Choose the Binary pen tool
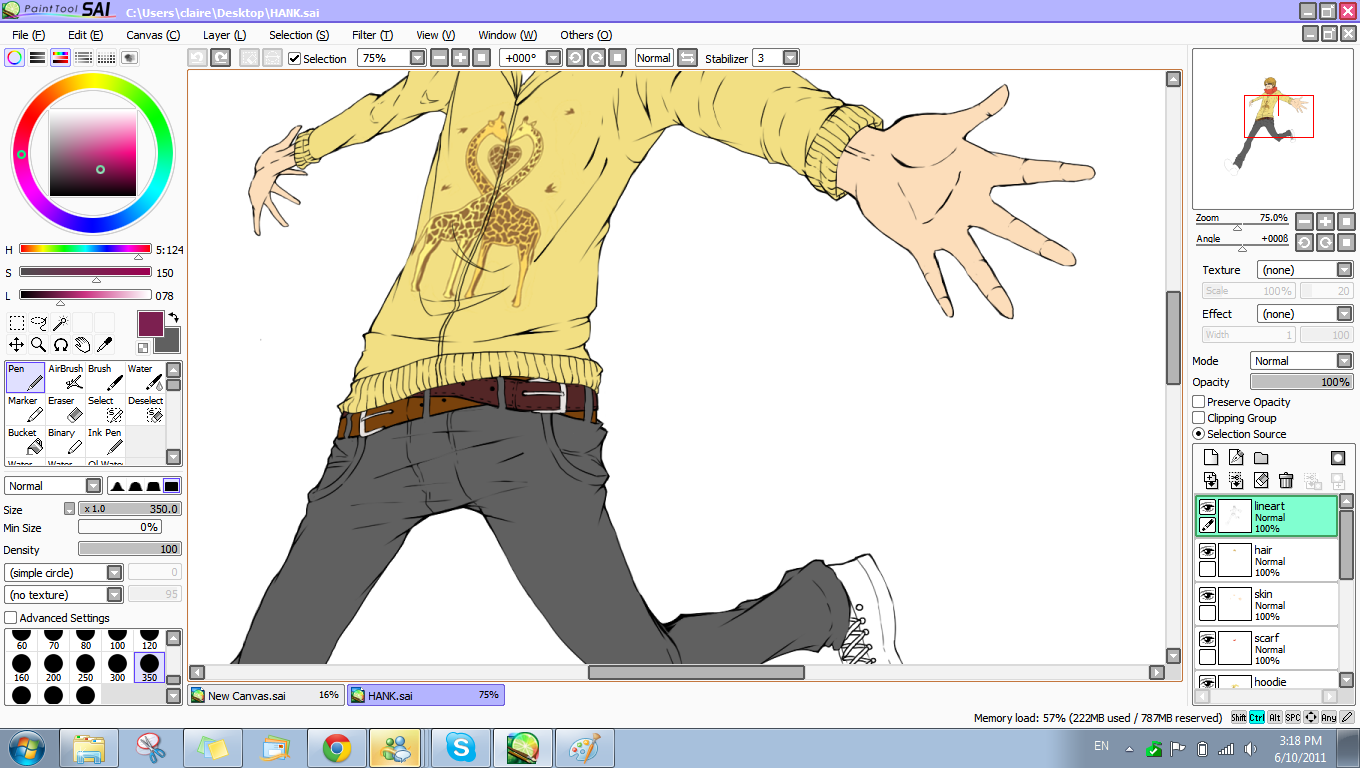1360x768 pixels. 65,441
